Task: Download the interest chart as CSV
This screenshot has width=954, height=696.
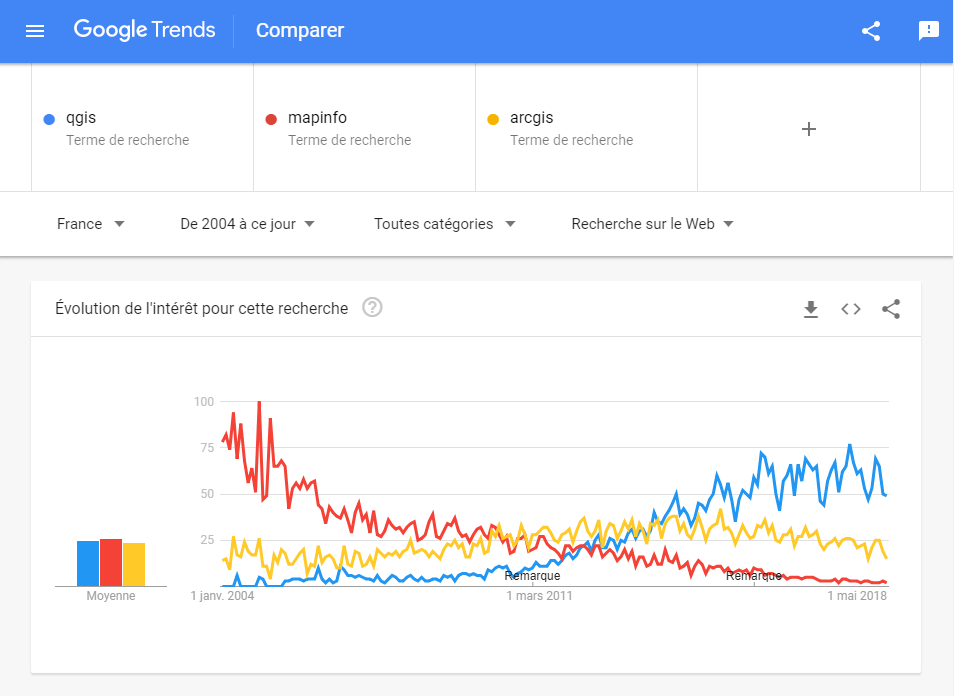Action: pos(810,309)
